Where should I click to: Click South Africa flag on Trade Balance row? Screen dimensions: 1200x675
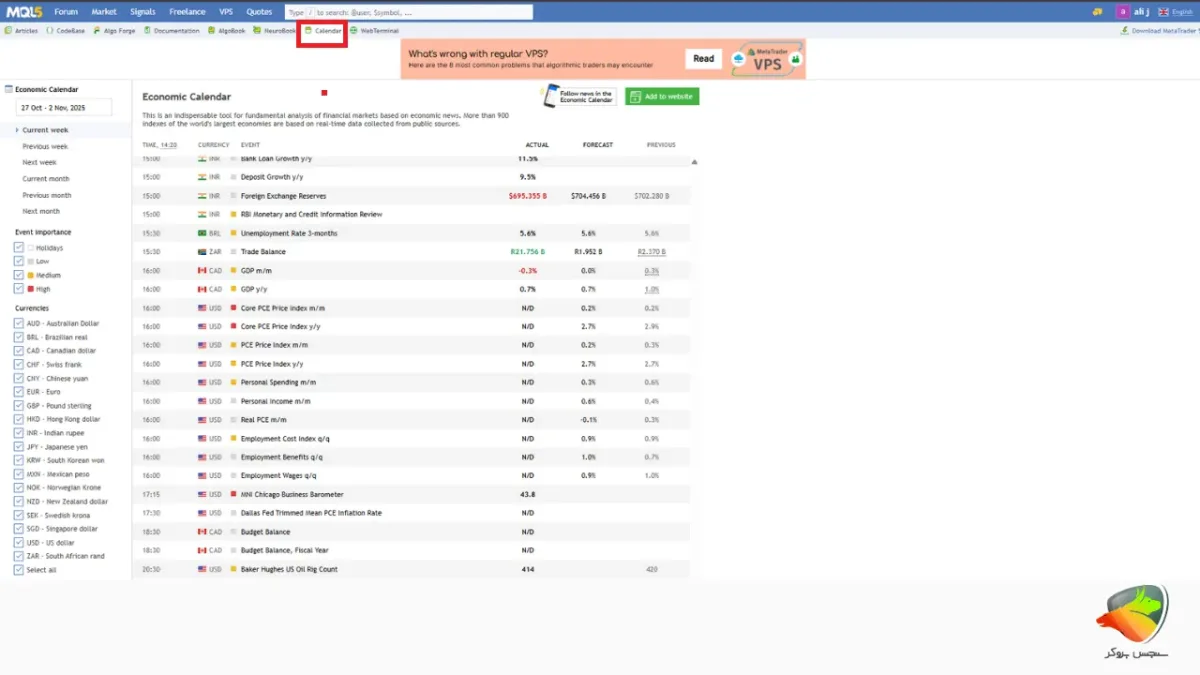[202, 252]
